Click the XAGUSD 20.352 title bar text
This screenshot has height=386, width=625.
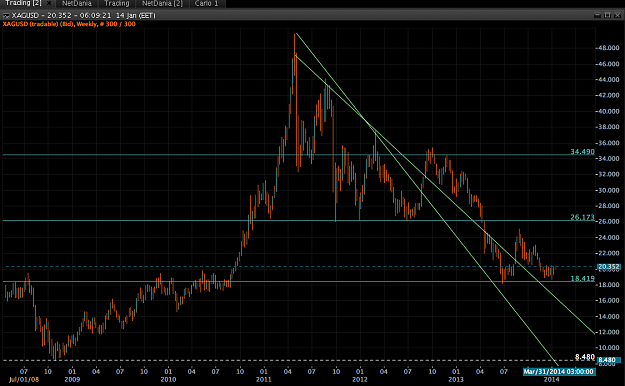pyautogui.click(x=83, y=16)
